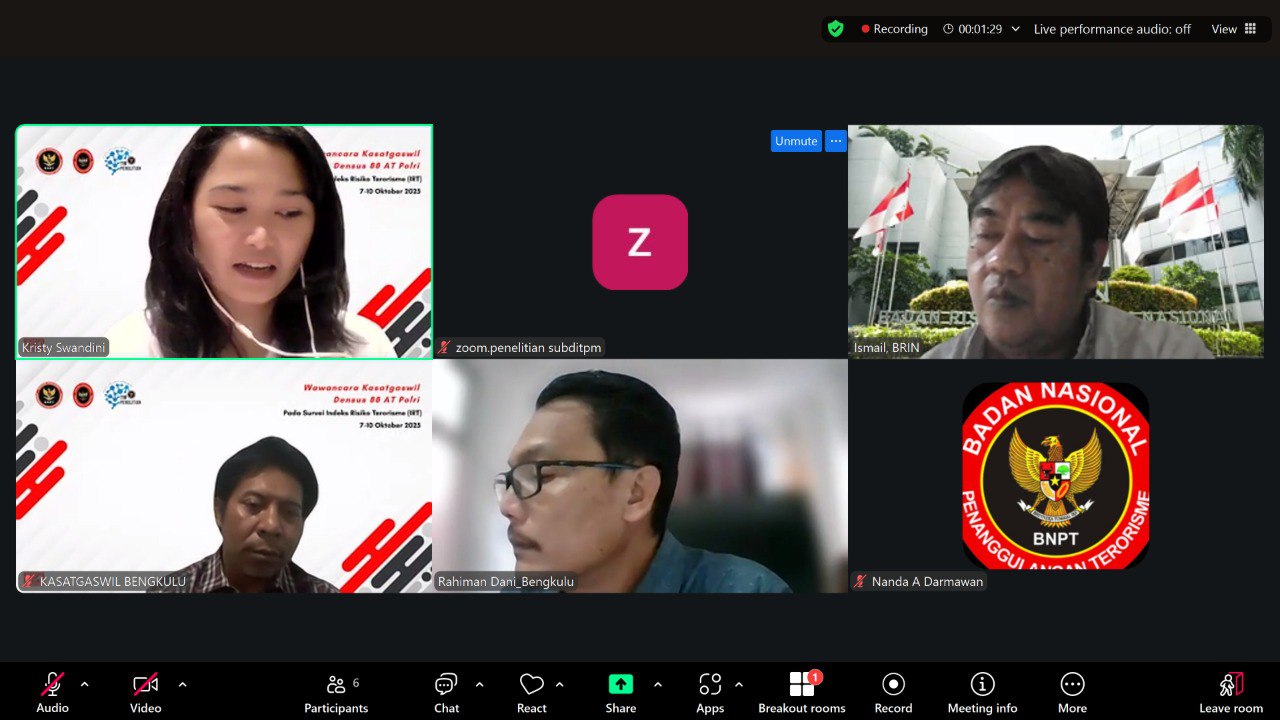The height and width of the screenshot is (720, 1280).
Task: Click the blue Unmute button
Action: click(x=796, y=141)
